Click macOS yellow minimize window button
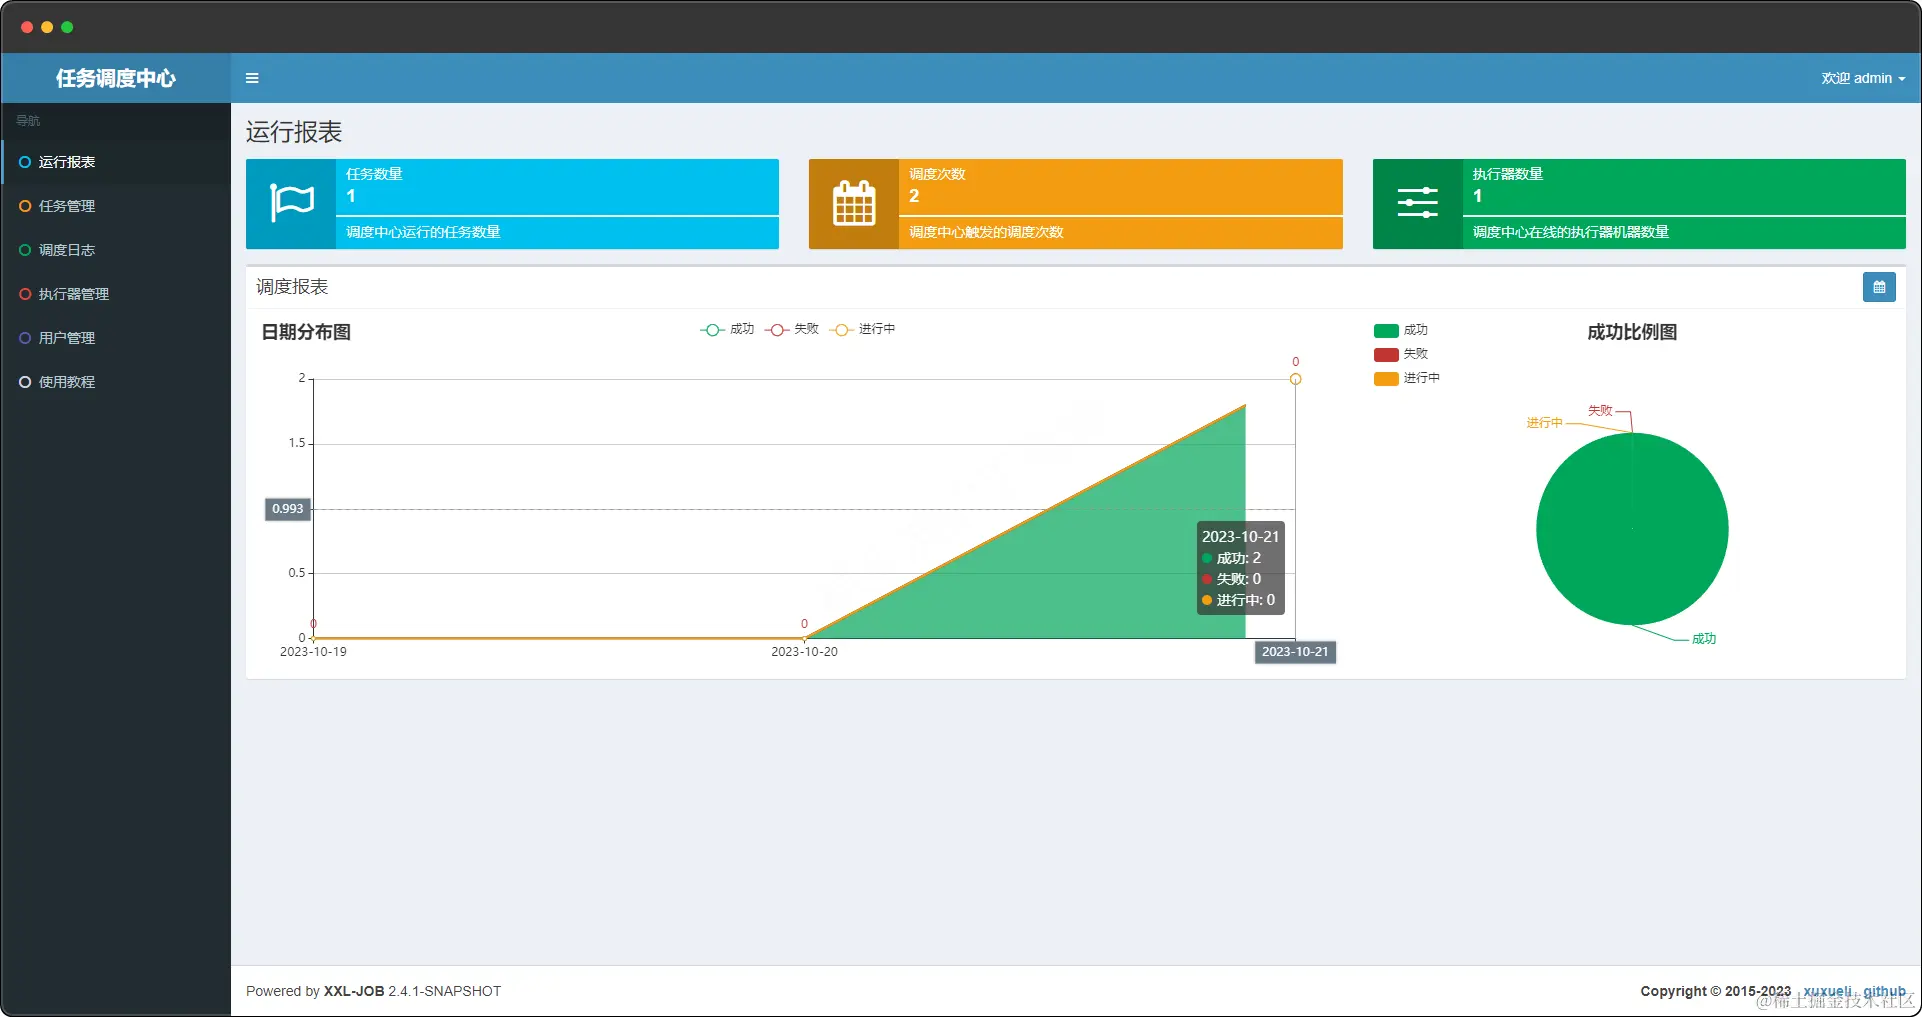 pyautogui.click(x=47, y=27)
